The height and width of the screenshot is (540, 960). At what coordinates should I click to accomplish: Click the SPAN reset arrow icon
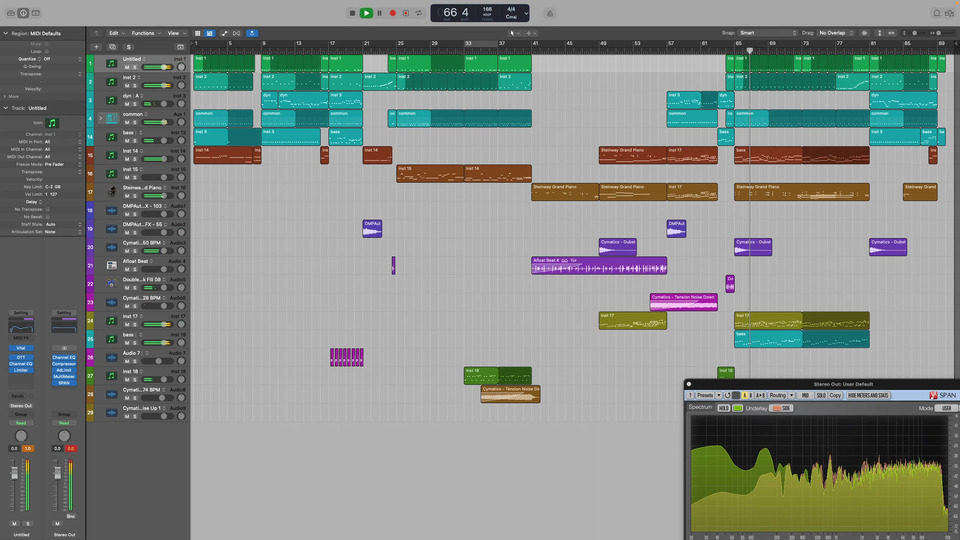pyautogui.click(x=727, y=396)
